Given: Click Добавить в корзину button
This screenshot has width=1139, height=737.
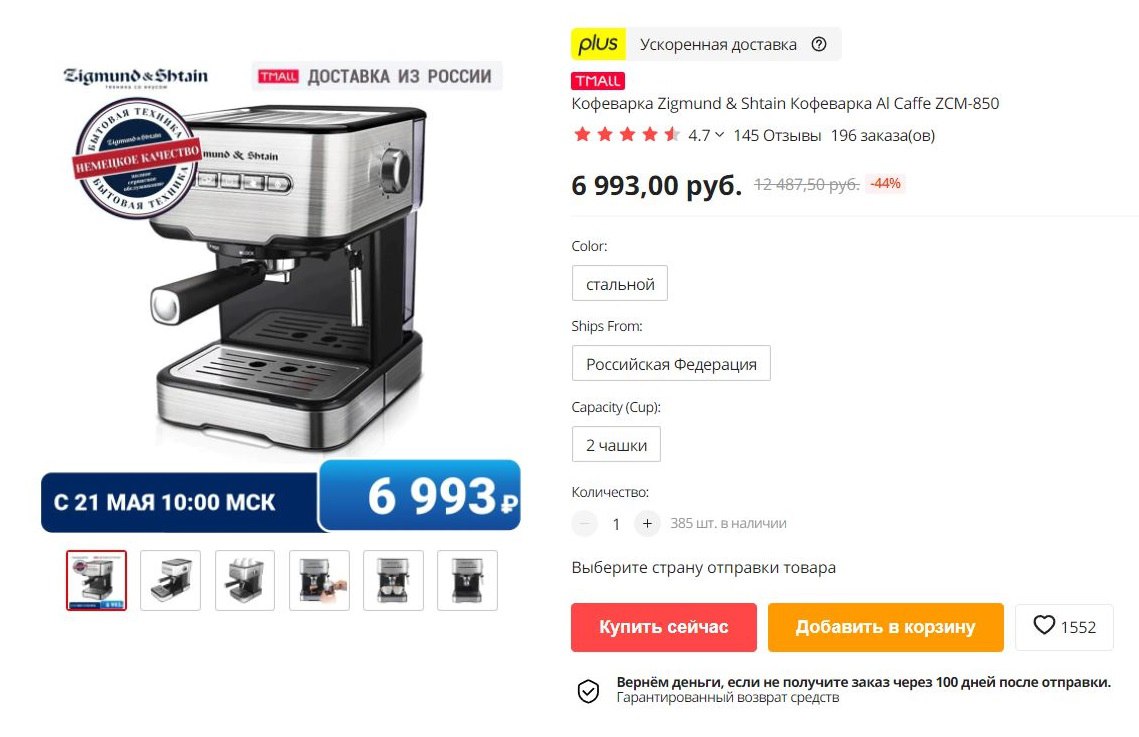Looking at the screenshot, I should coord(885,627).
